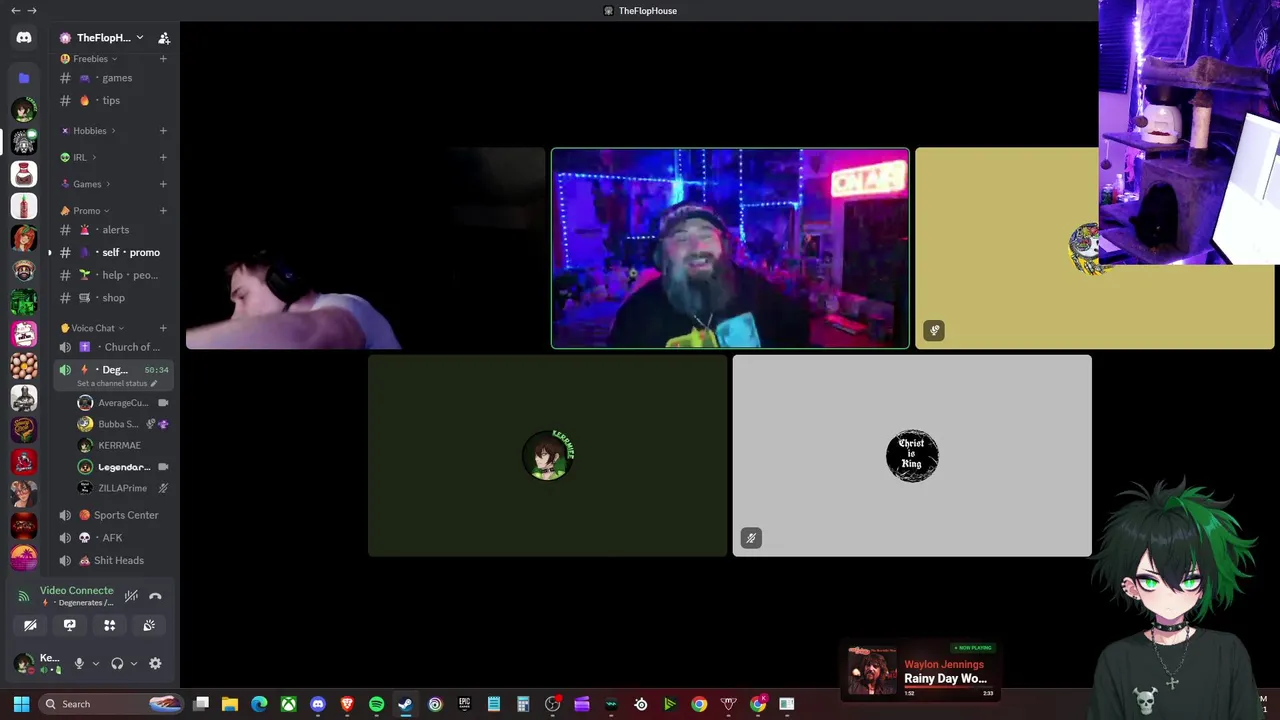Open Spotify from the taskbar

pos(376,704)
